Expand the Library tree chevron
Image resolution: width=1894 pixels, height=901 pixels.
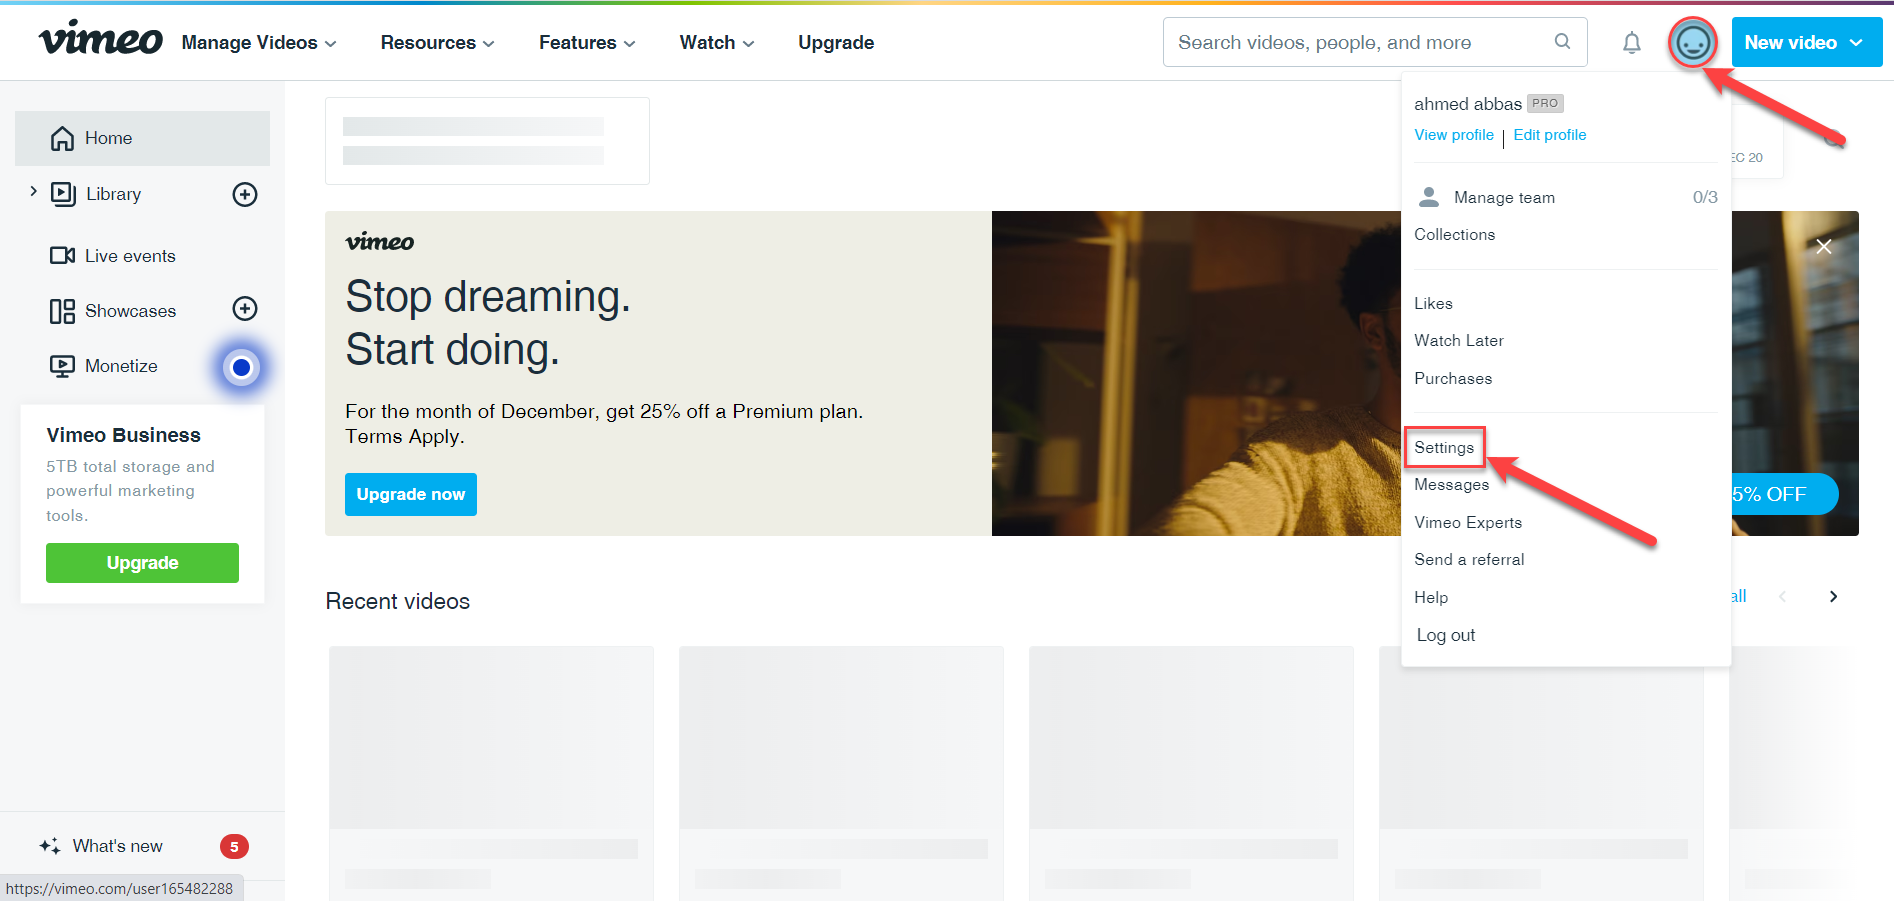coord(33,191)
